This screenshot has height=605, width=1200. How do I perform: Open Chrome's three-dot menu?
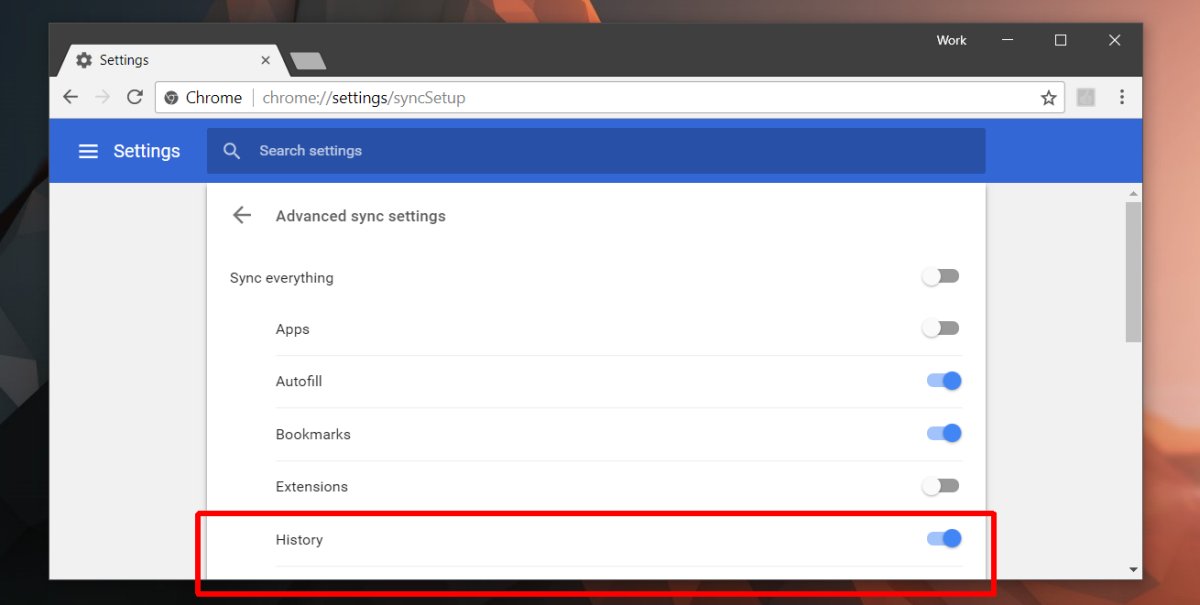point(1122,97)
